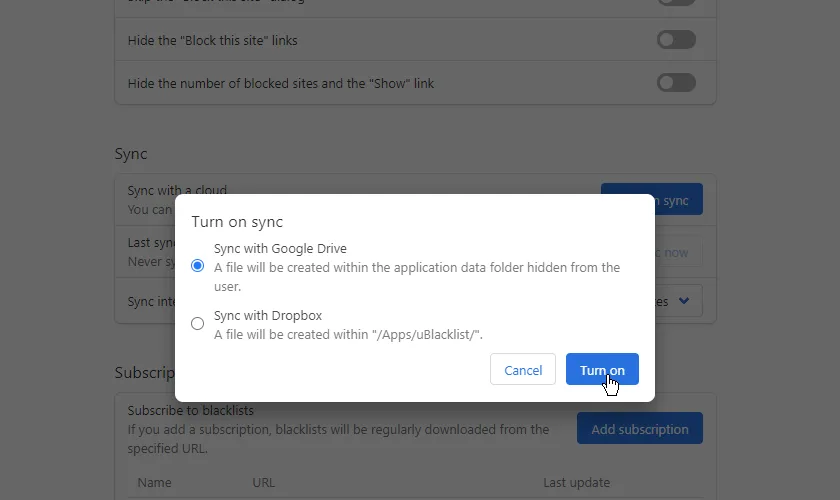
Task: Click the URL column header
Action: click(264, 482)
